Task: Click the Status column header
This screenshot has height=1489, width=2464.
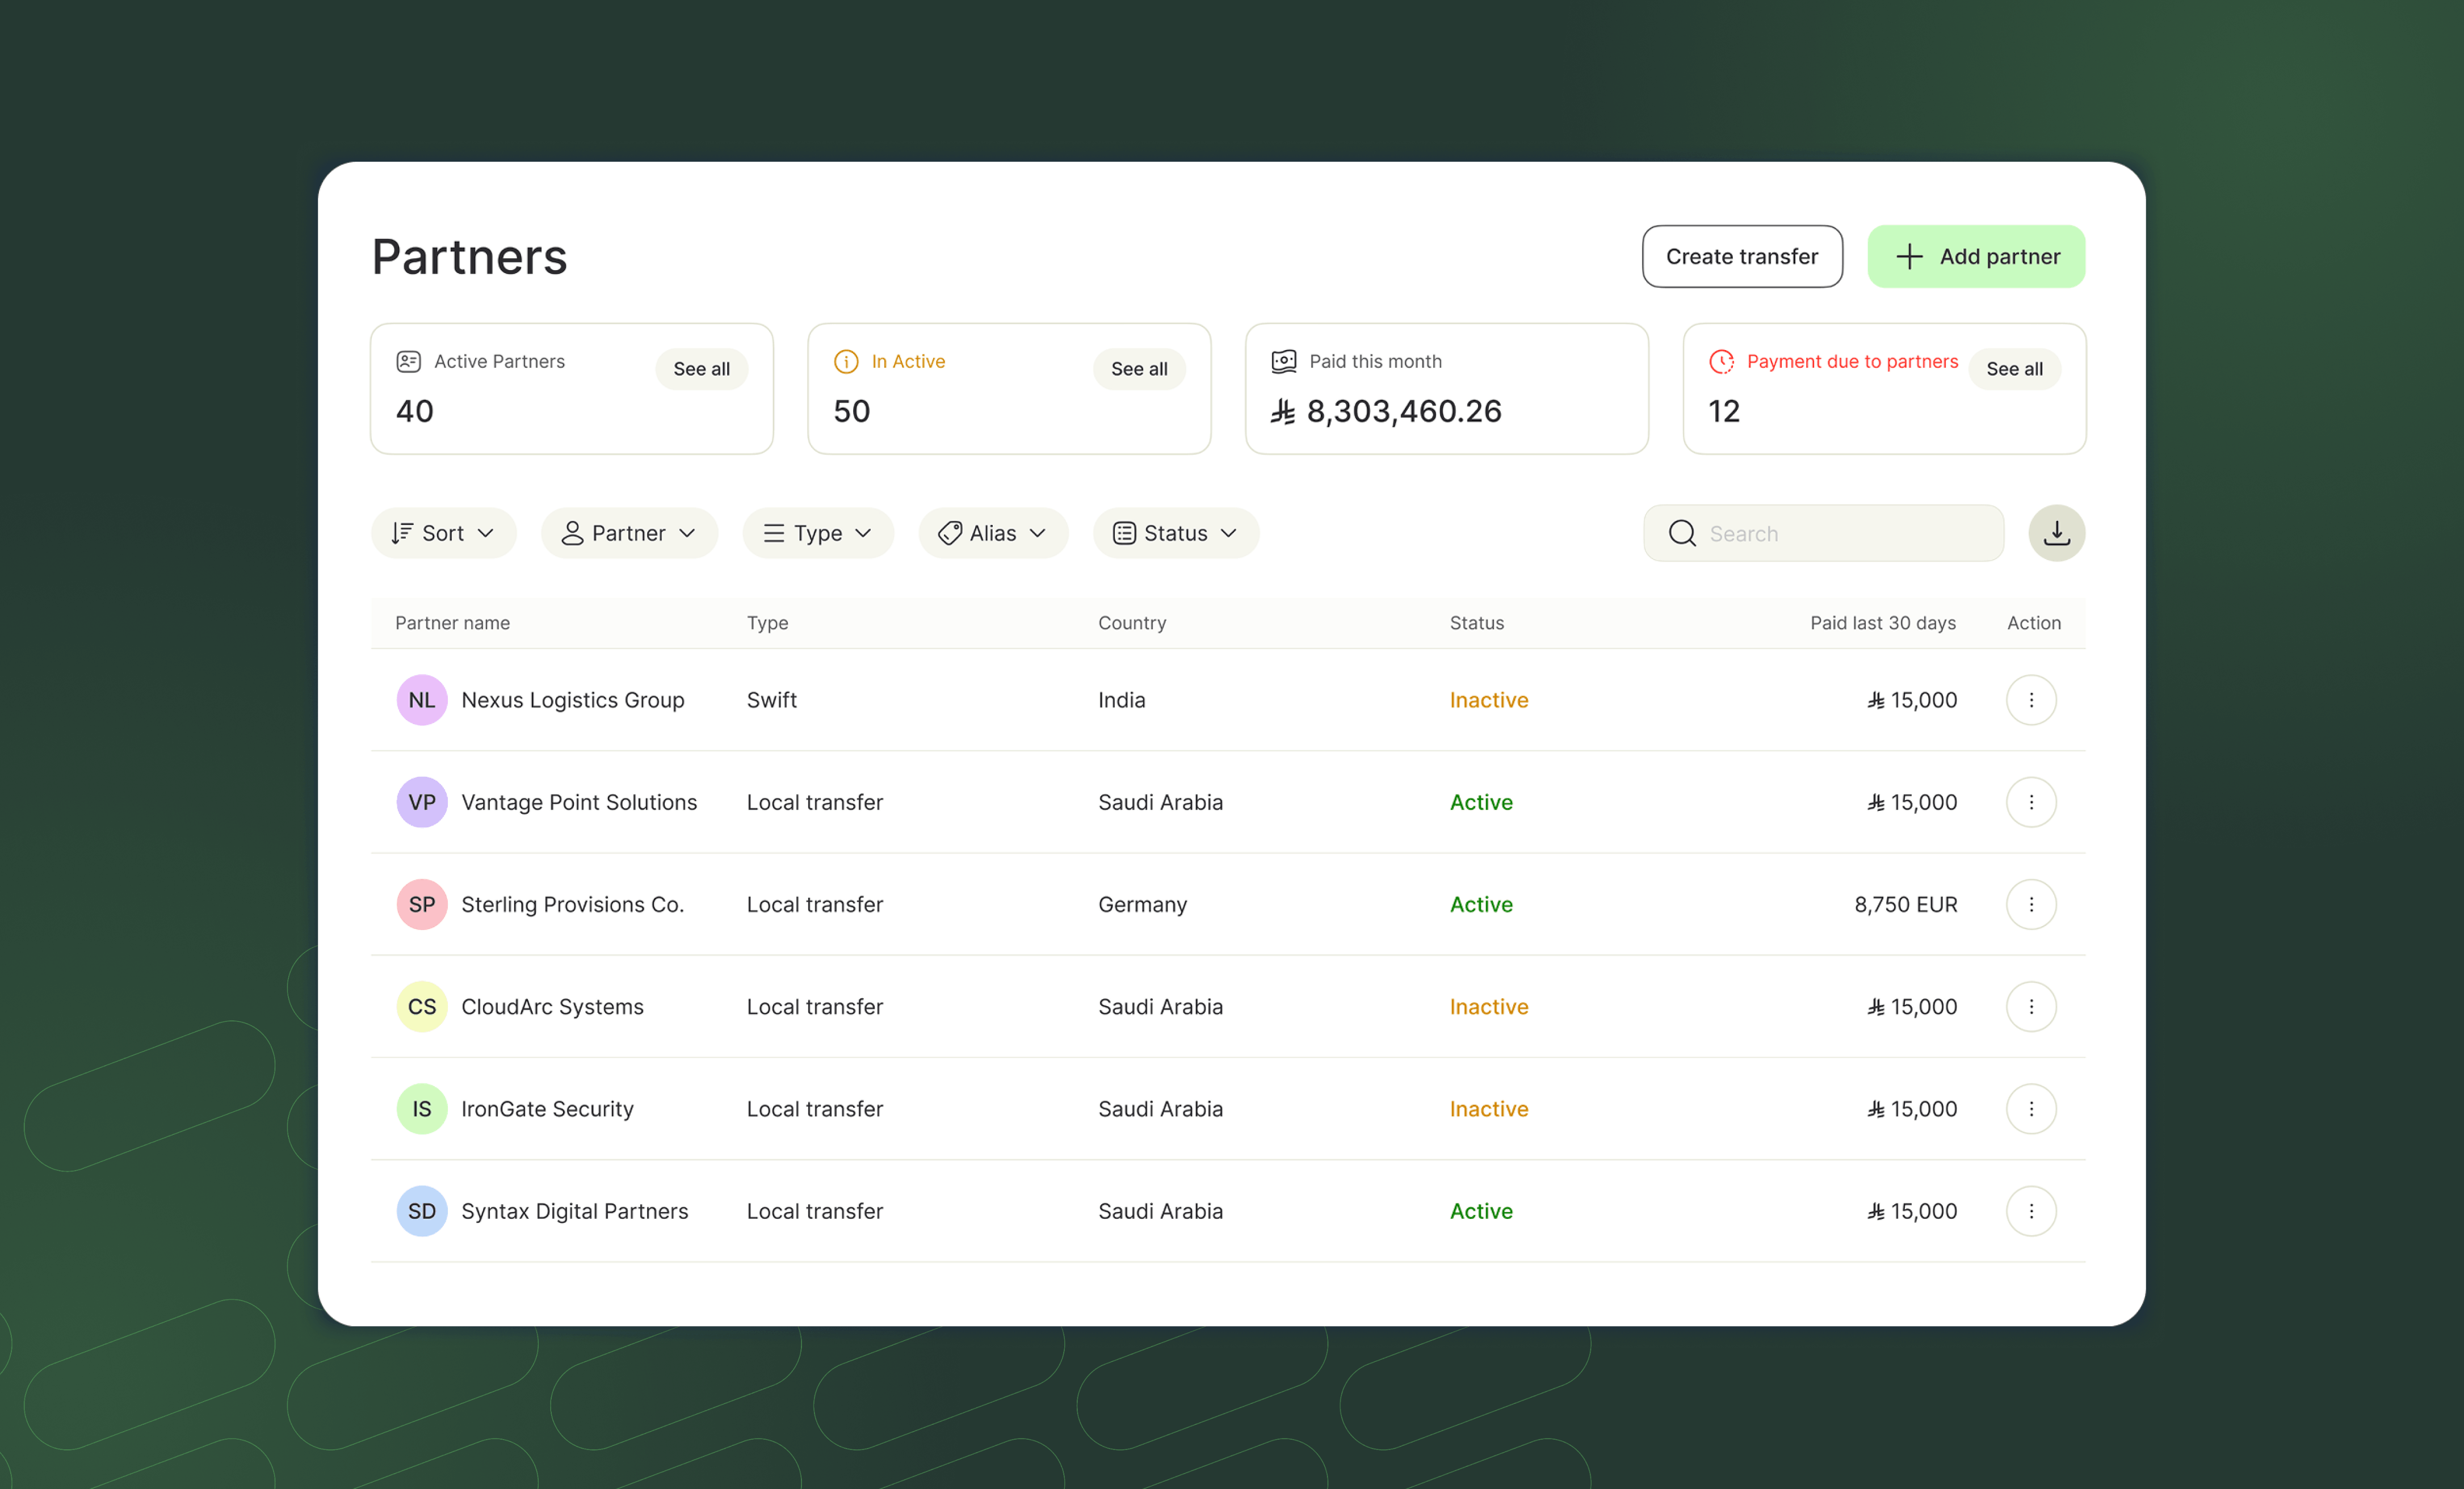Action: click(1476, 623)
